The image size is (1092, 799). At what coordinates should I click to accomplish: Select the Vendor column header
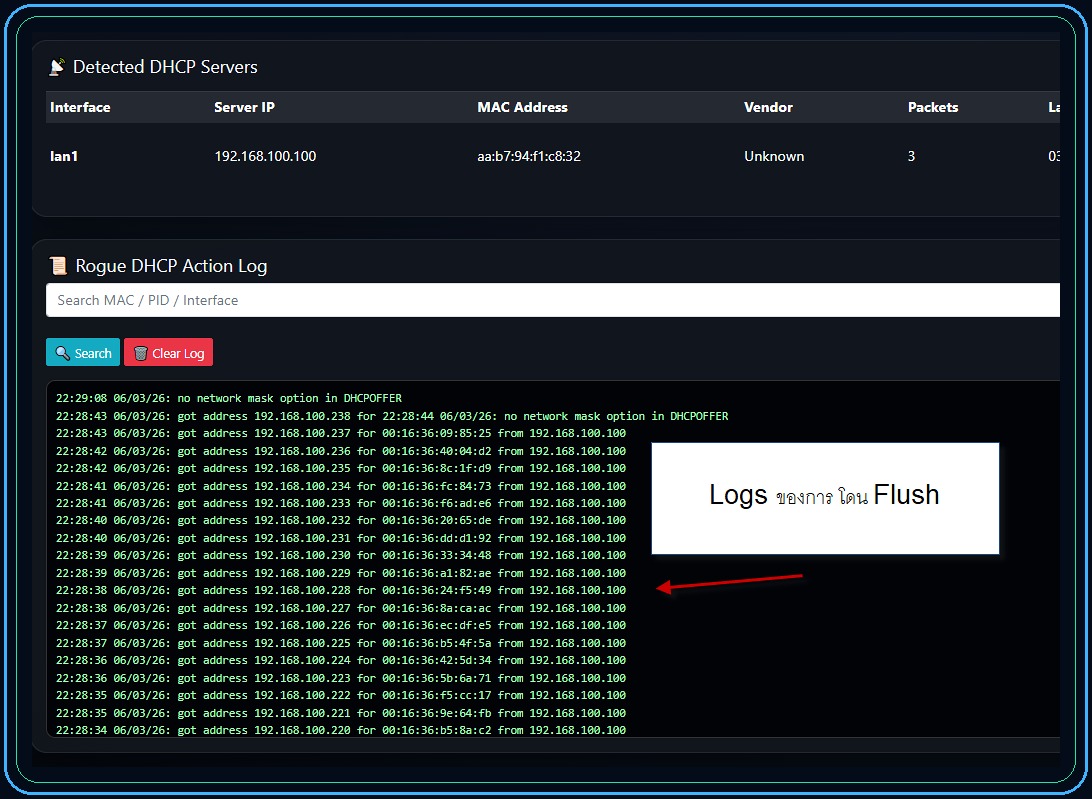[x=768, y=107]
